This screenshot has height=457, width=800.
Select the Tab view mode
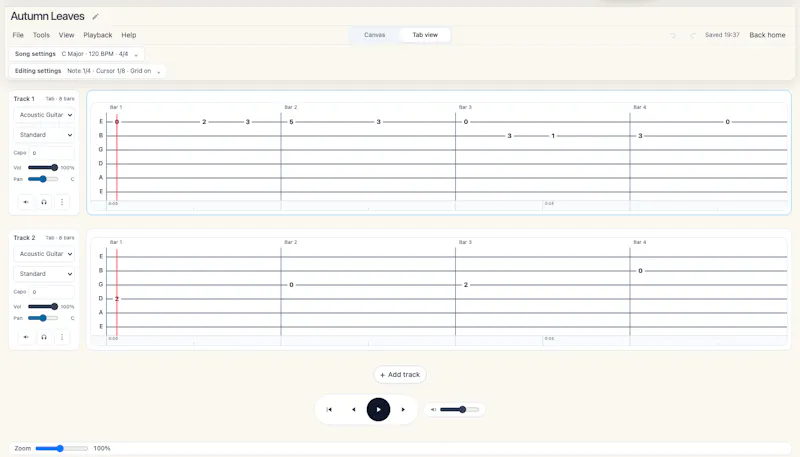tap(425, 35)
